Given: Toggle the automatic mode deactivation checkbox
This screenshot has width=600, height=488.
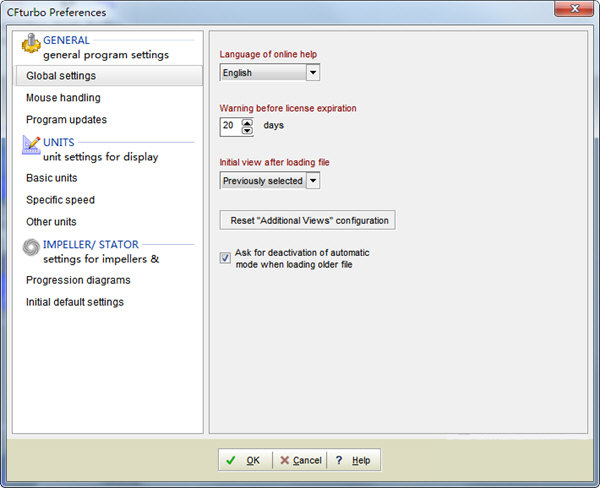Looking at the screenshot, I should click(x=225, y=258).
